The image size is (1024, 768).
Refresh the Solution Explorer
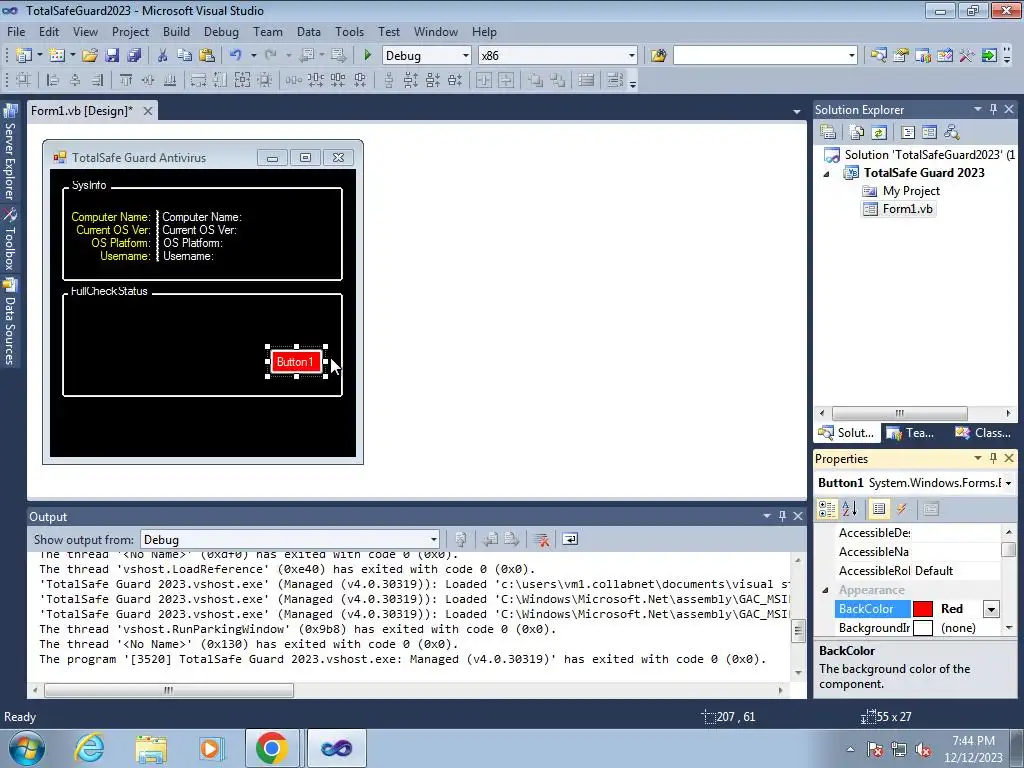[x=879, y=133]
